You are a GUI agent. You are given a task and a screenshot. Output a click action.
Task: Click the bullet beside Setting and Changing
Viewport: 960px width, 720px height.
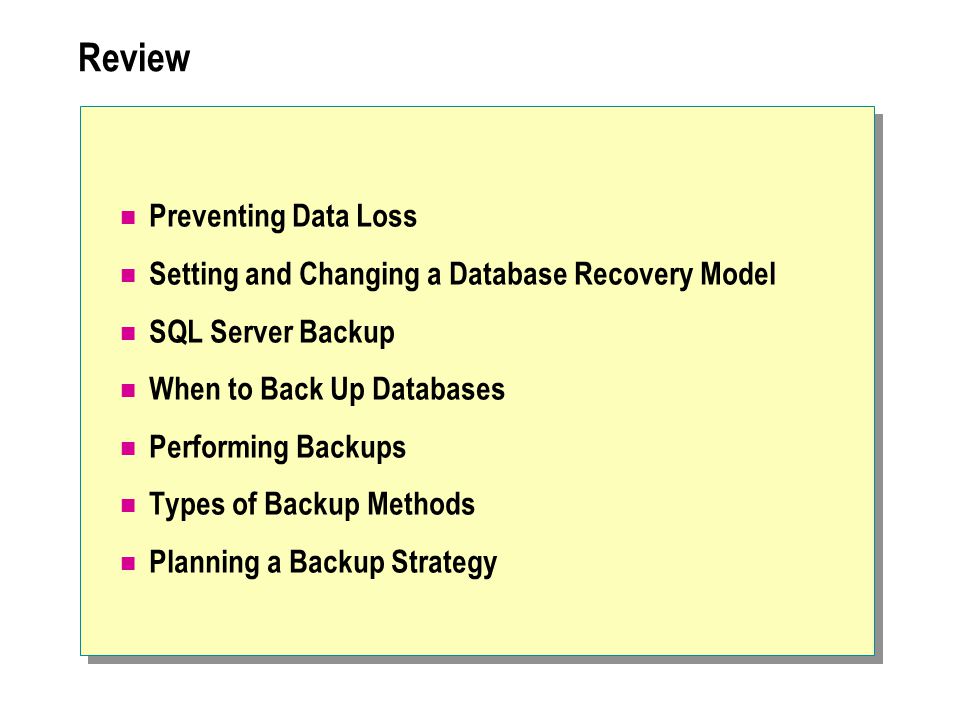[x=128, y=276]
